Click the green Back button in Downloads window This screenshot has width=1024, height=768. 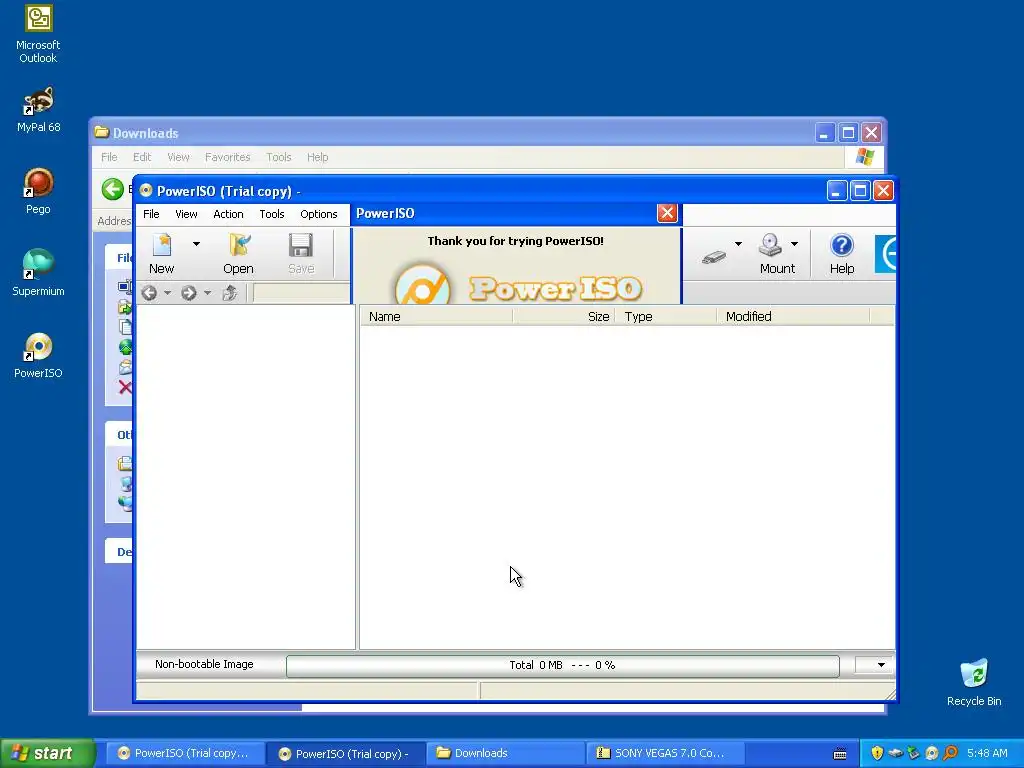click(x=112, y=189)
